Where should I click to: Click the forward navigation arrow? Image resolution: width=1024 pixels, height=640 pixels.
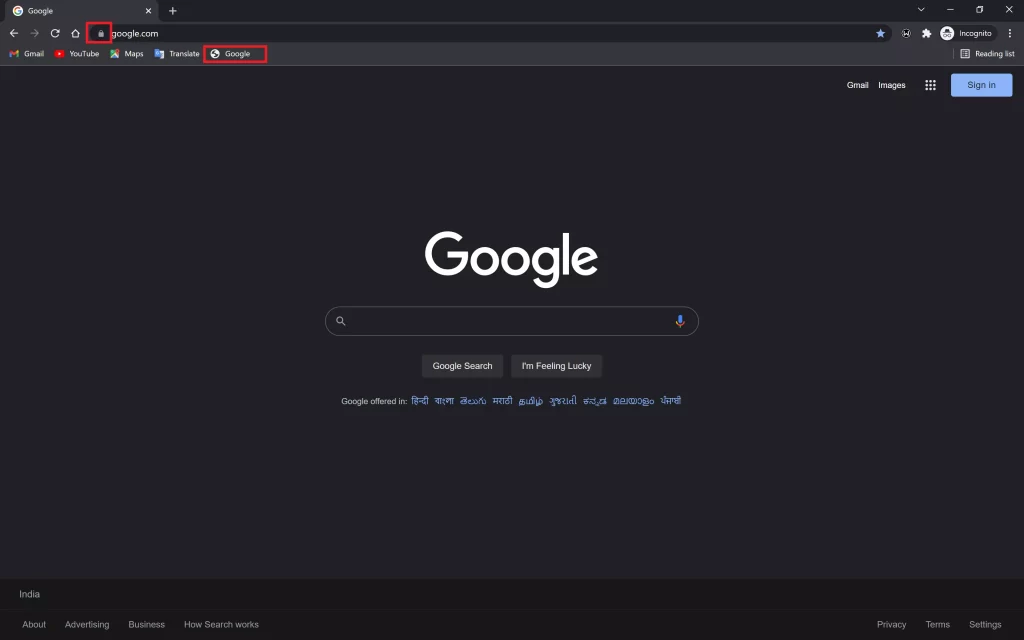[x=35, y=33]
